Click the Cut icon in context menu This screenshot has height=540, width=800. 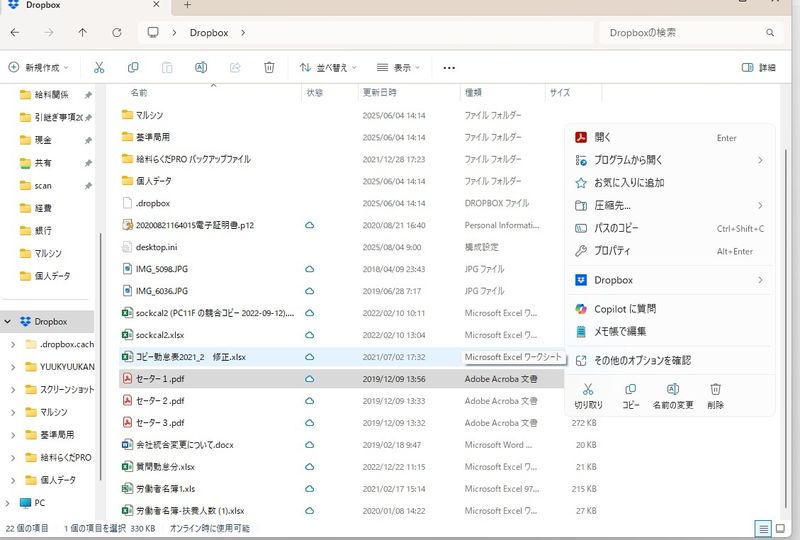point(588,395)
